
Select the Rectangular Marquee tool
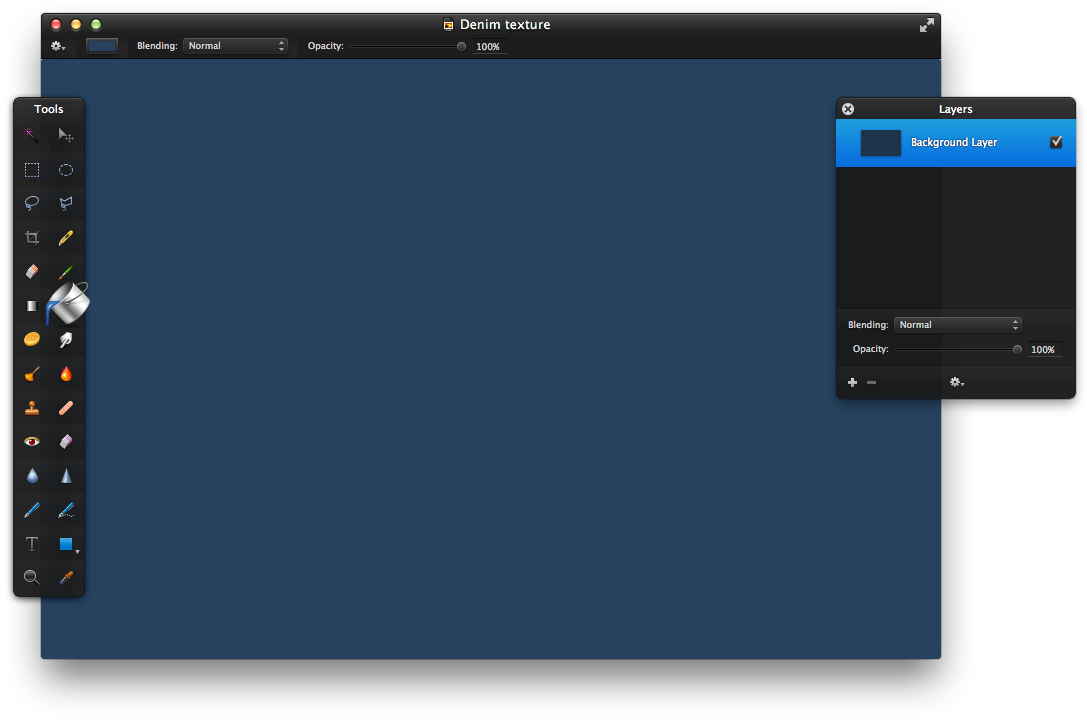tap(32, 170)
